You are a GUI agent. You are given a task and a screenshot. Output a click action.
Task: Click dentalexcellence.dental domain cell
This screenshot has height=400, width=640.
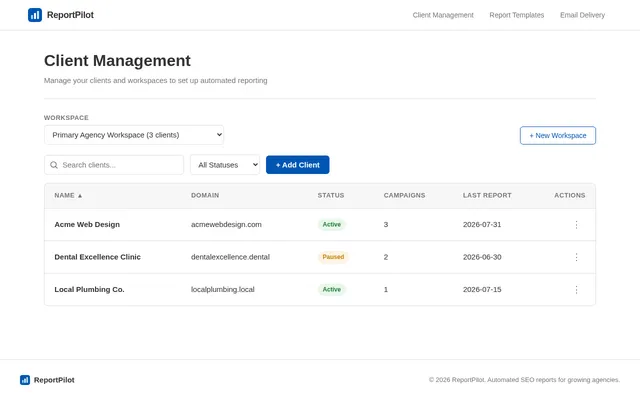click(x=230, y=257)
